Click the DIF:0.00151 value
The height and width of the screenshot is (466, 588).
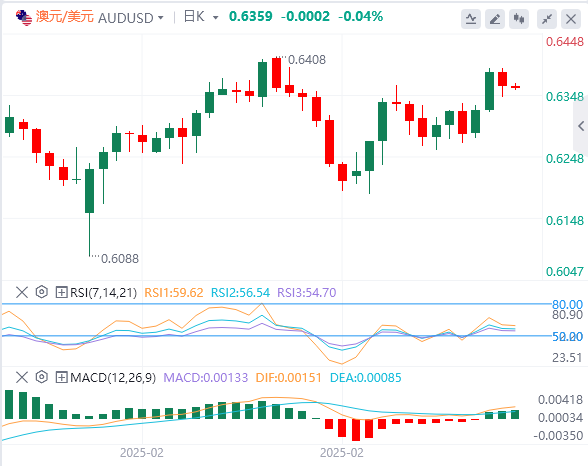pos(288,378)
